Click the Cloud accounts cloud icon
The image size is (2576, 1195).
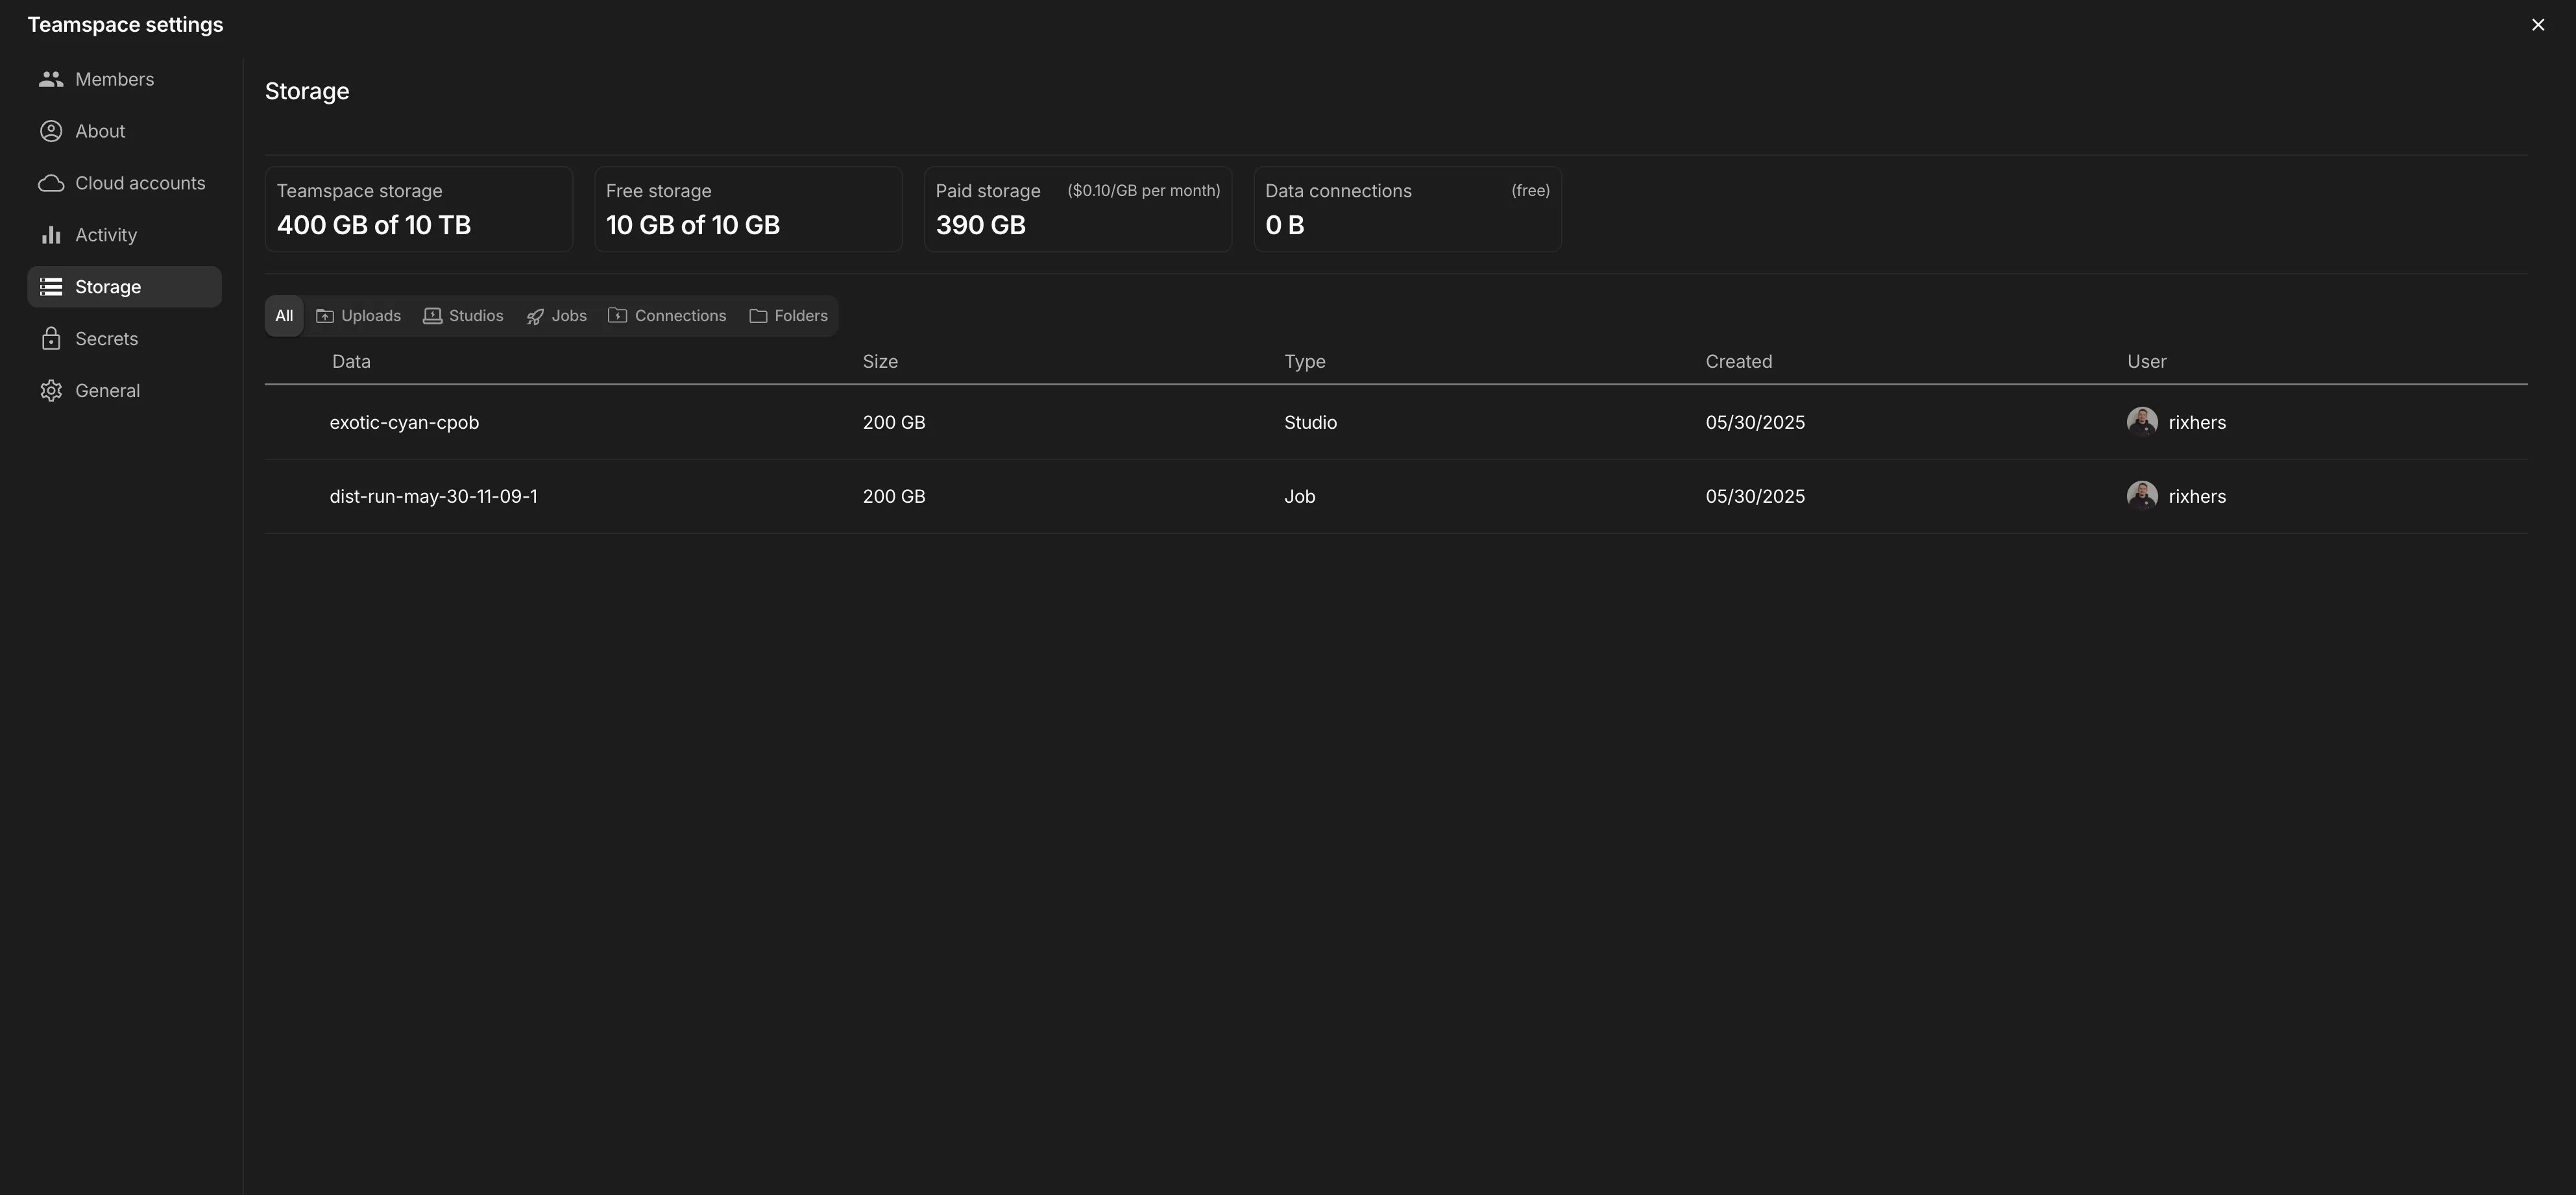pyautogui.click(x=51, y=183)
